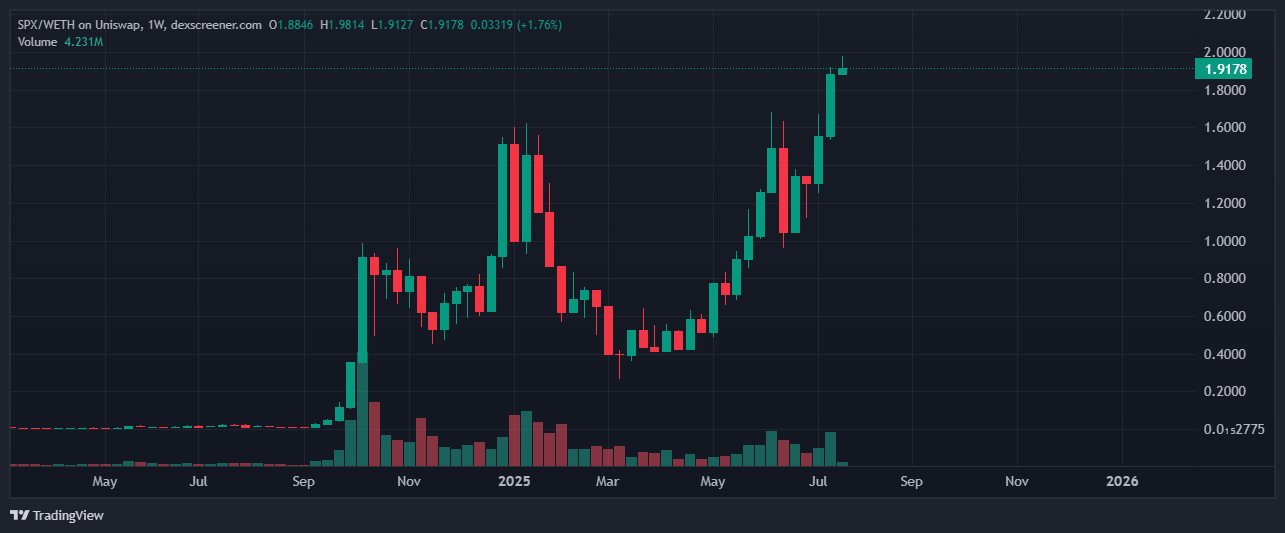The image size is (1285, 533).
Task: Click the 0.6000 price axis label
Action: [x=1225, y=317]
